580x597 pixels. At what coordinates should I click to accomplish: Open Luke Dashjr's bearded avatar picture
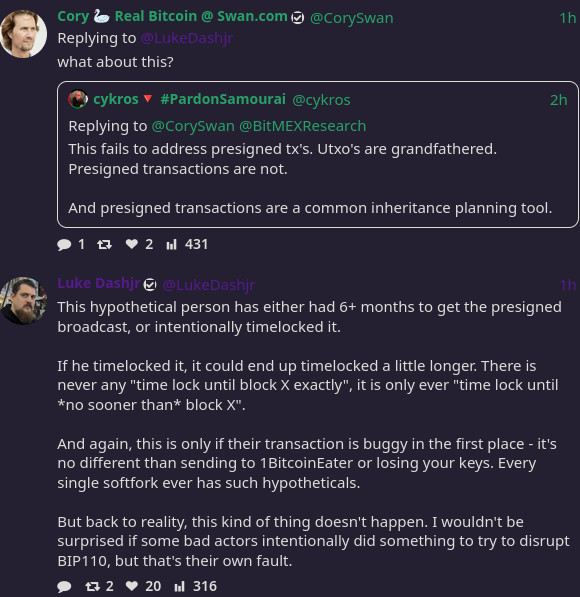(24, 301)
